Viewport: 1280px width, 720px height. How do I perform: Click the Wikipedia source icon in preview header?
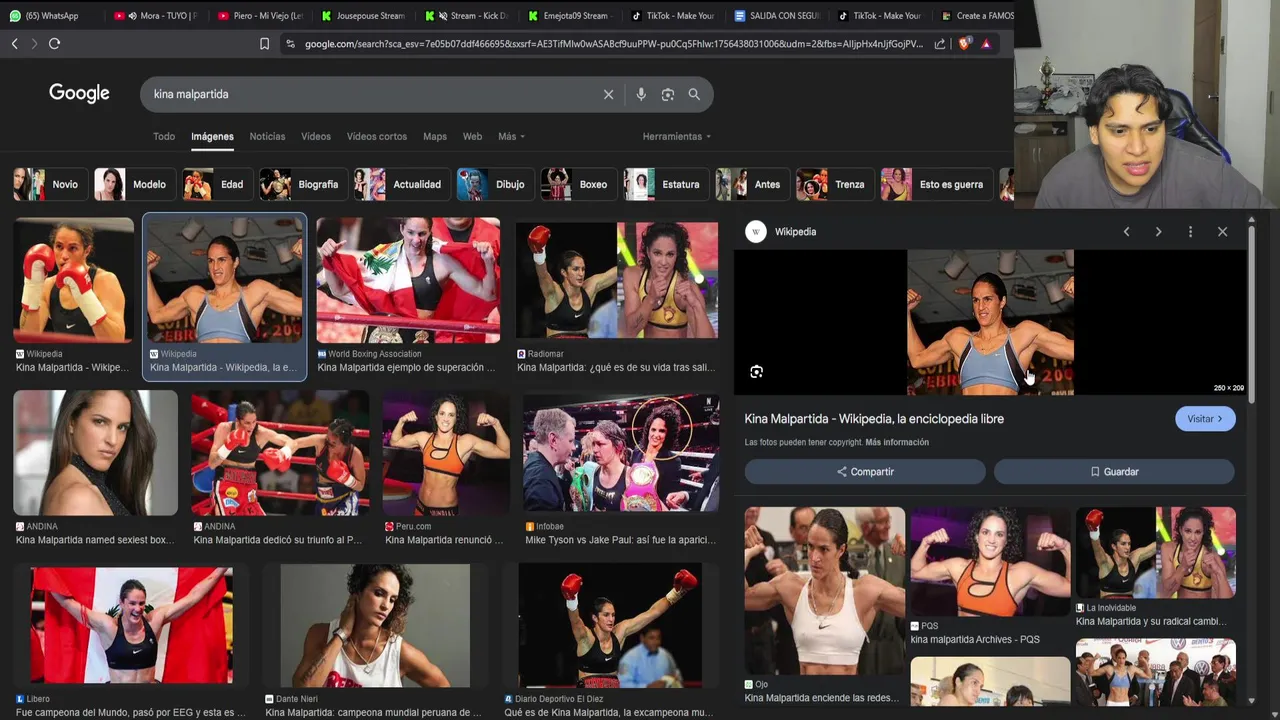(x=756, y=232)
